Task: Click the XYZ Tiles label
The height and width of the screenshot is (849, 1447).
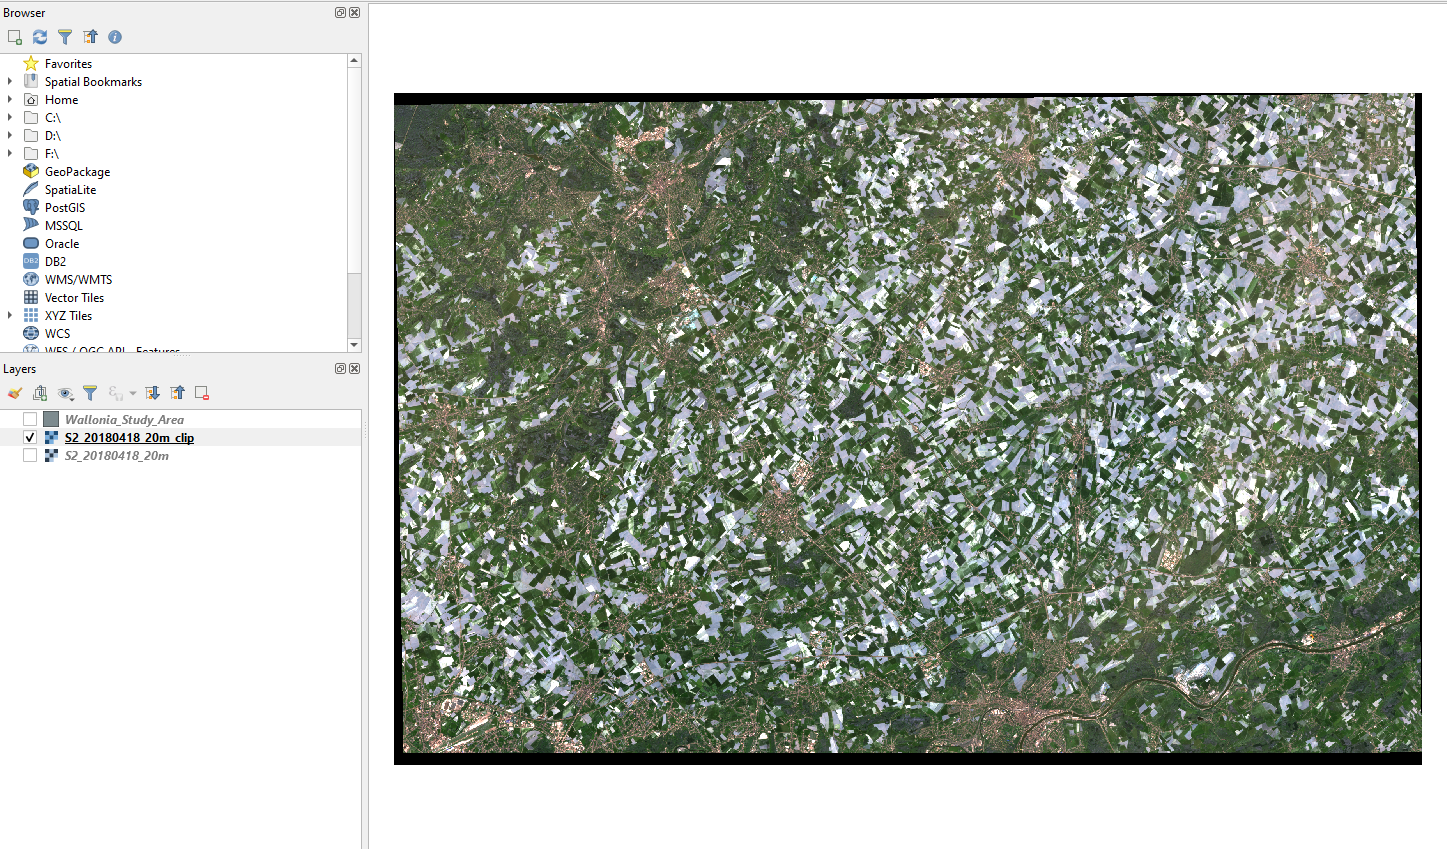Action: (68, 316)
